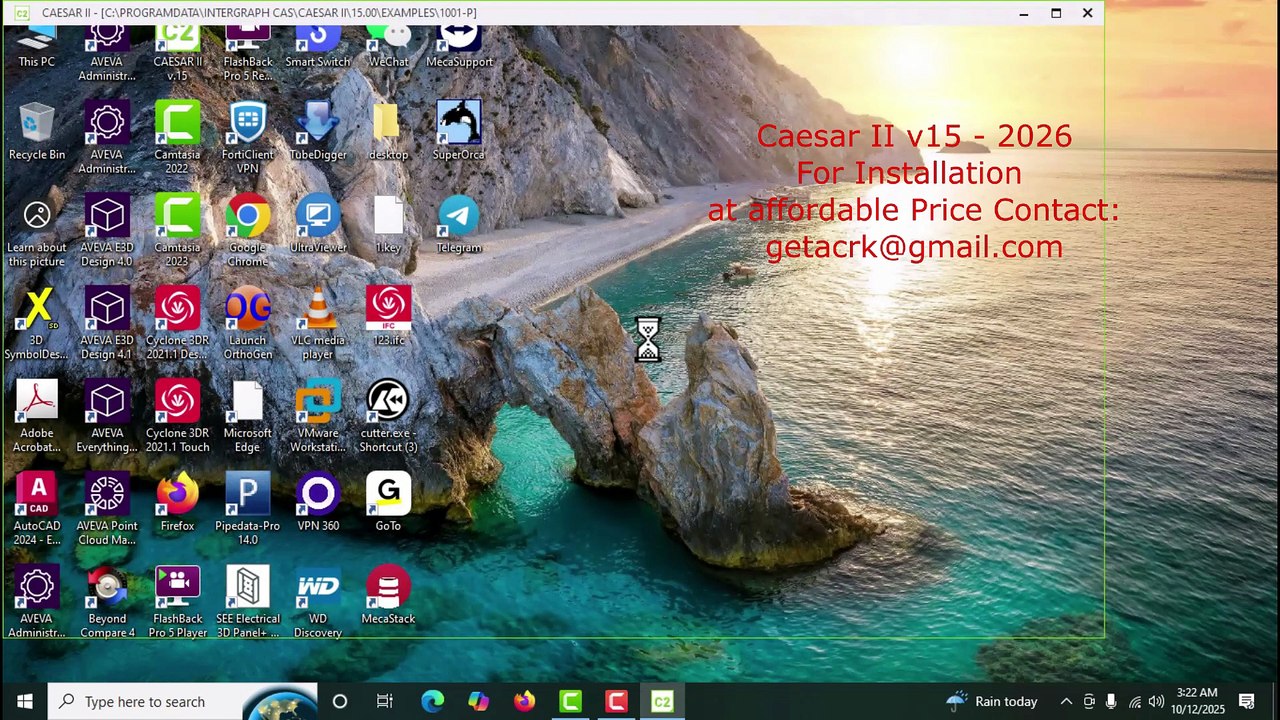
Task: Click the UltraViewer desktop icon
Action: [x=318, y=225]
